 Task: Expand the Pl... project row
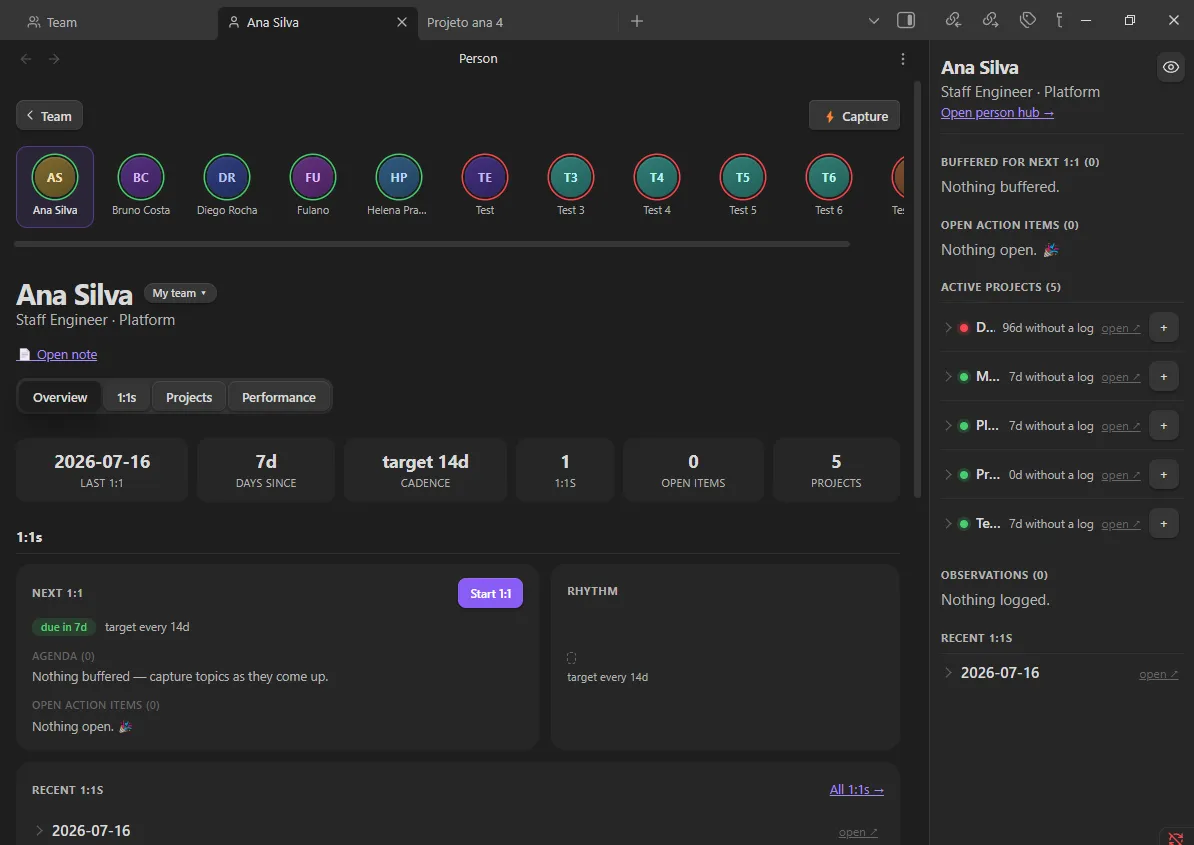coord(948,426)
